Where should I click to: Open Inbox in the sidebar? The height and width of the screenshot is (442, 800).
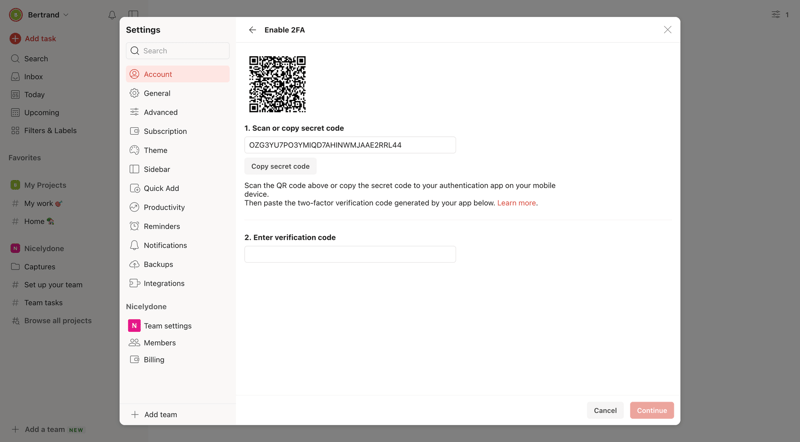[x=34, y=77]
